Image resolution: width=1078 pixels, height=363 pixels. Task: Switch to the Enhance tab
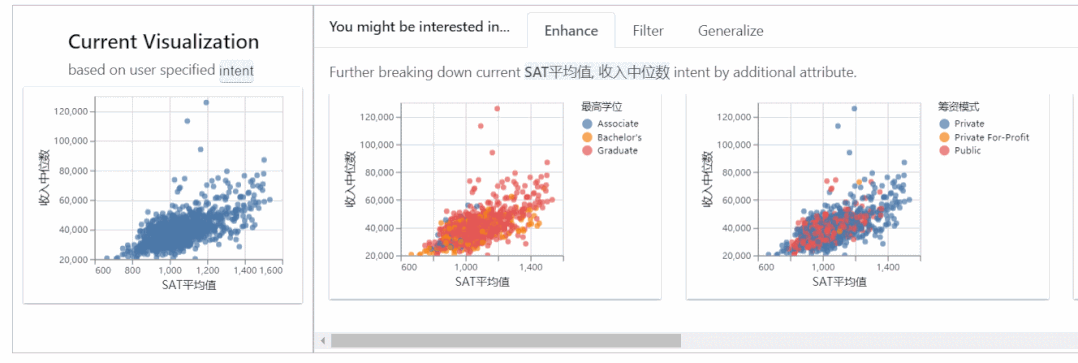click(x=571, y=31)
